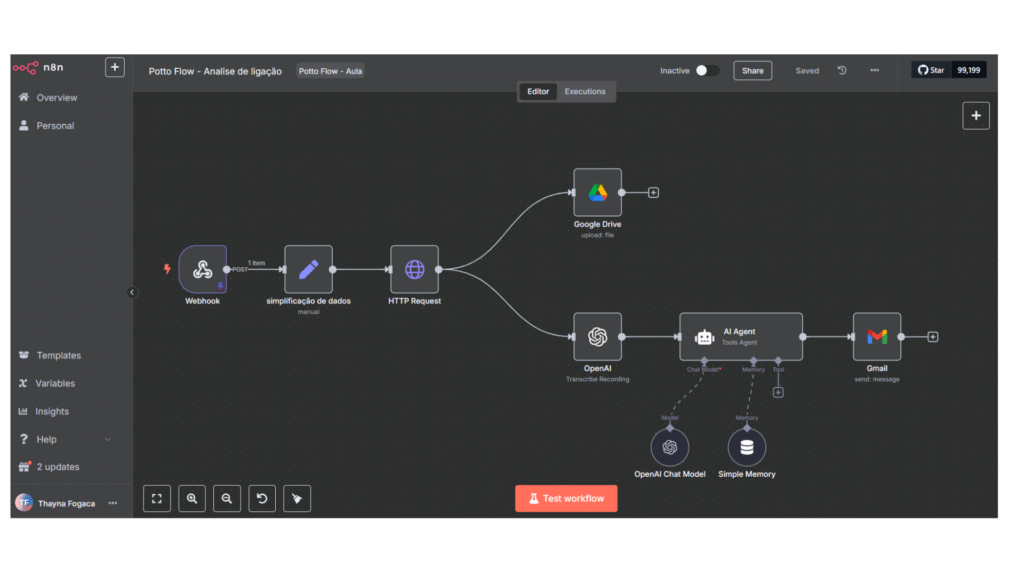Screen dimensions: 1024x576
Task: Click the Share button
Action: pos(752,71)
